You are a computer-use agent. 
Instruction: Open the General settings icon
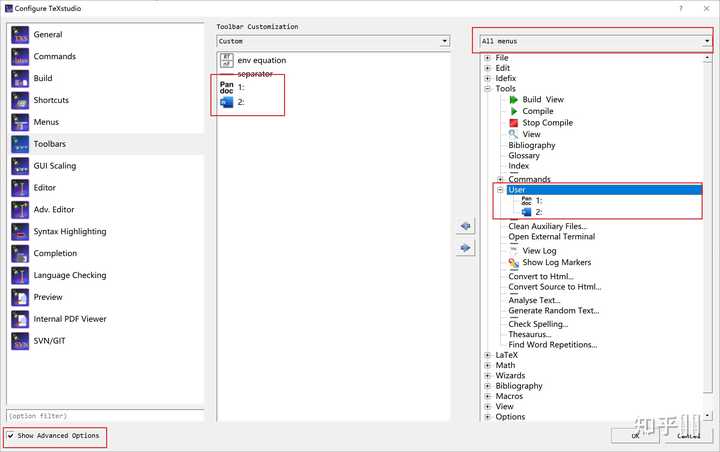20,35
